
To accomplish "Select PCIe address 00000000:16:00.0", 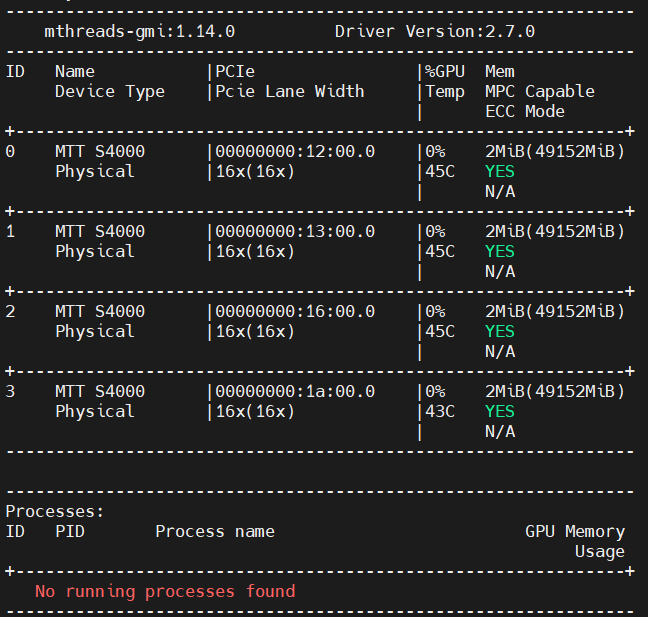I will click(295, 311).
